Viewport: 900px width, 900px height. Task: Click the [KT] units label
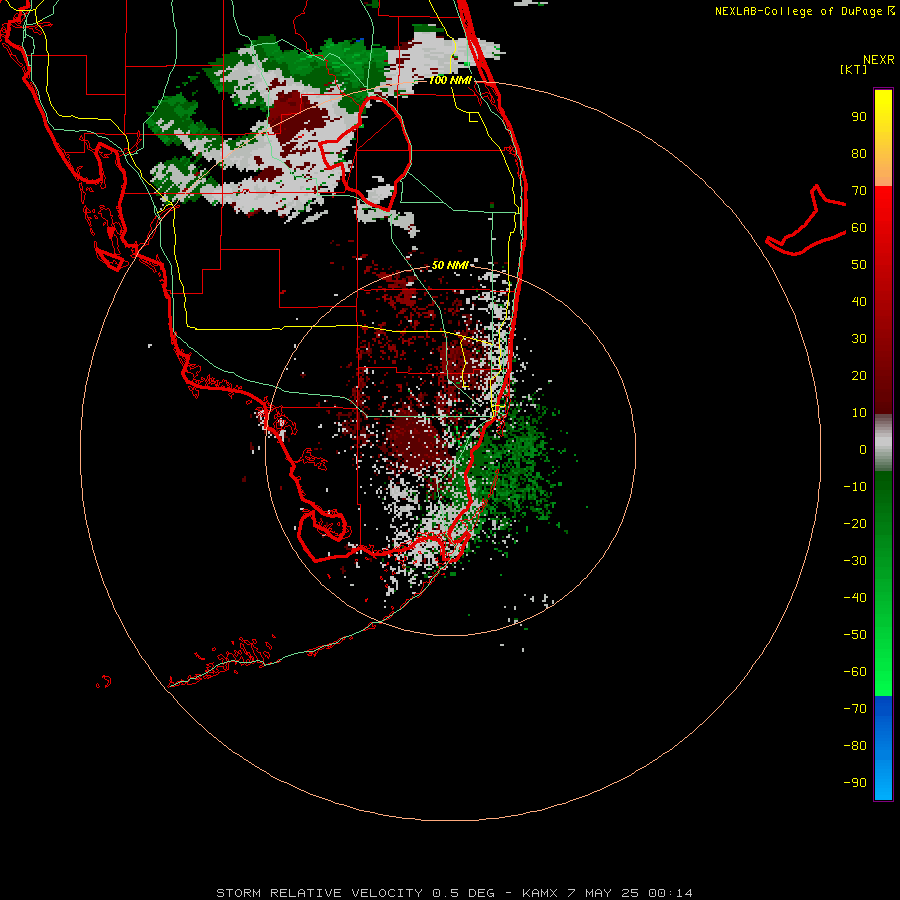(x=853, y=69)
